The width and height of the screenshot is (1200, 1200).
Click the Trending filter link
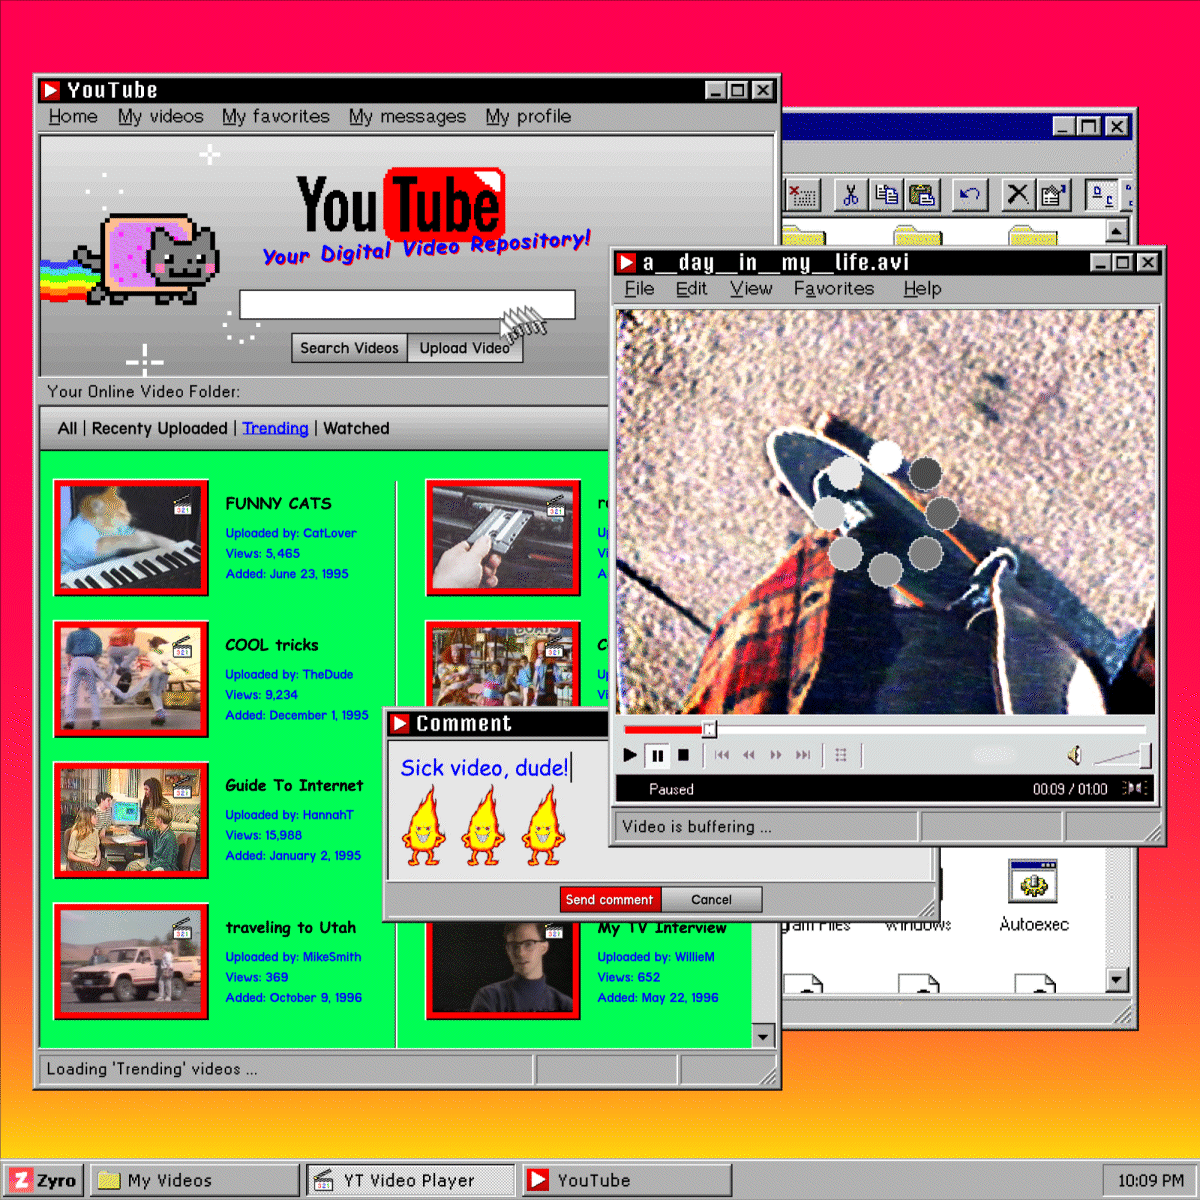275,428
